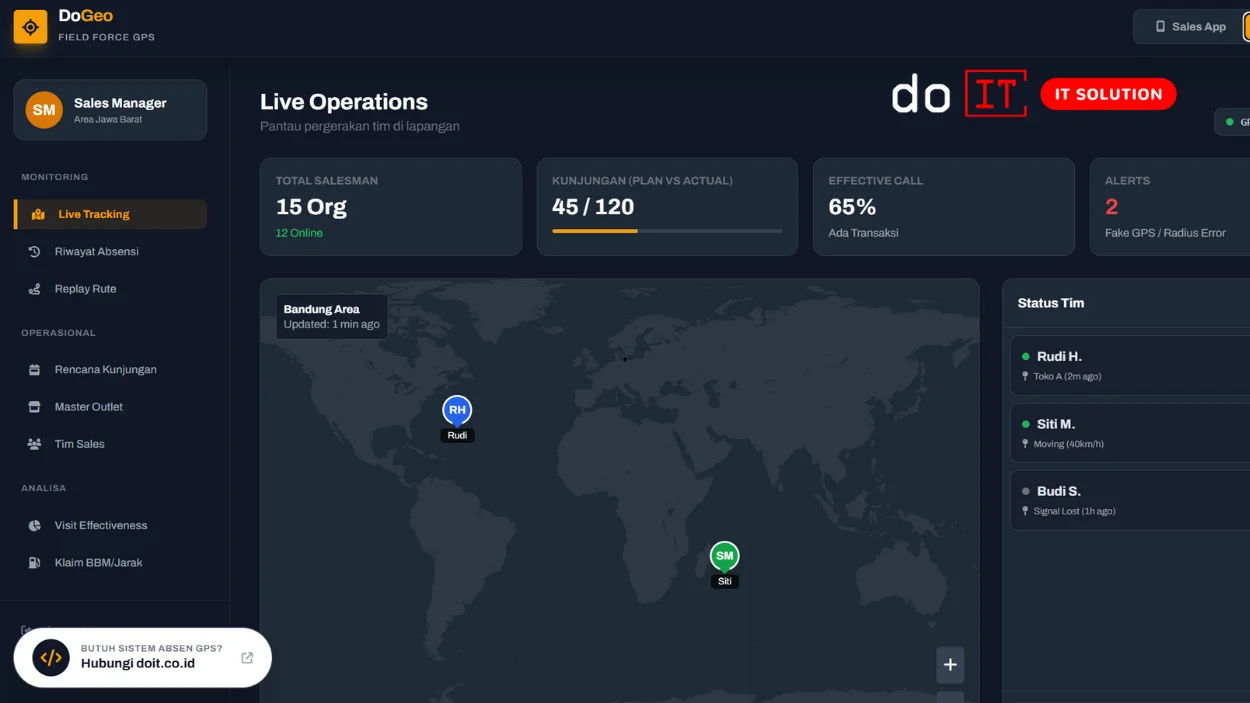Click Rencana Kunjungan calendar icon
1250x703 pixels.
[x=34, y=370]
